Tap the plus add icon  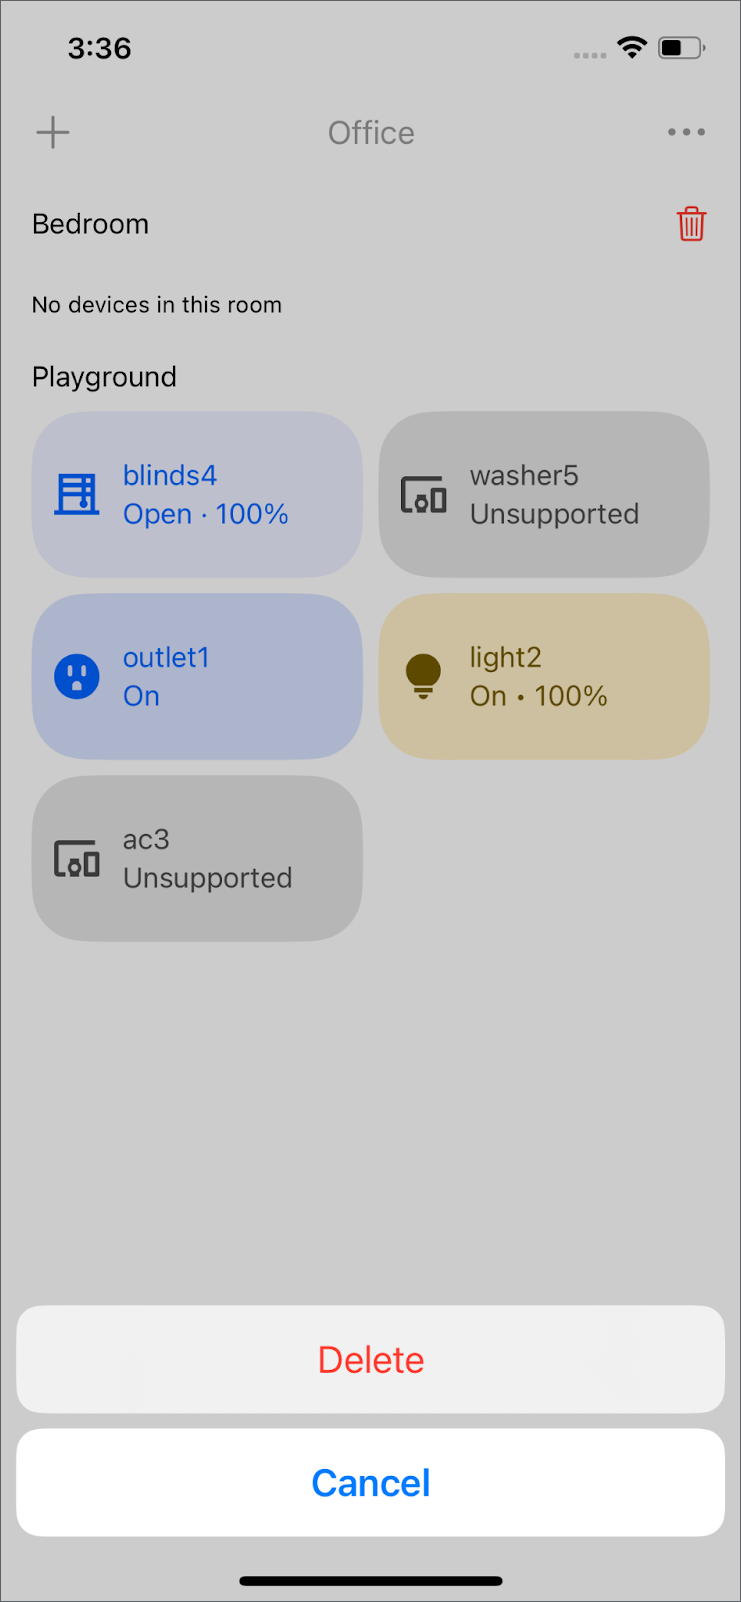(53, 132)
